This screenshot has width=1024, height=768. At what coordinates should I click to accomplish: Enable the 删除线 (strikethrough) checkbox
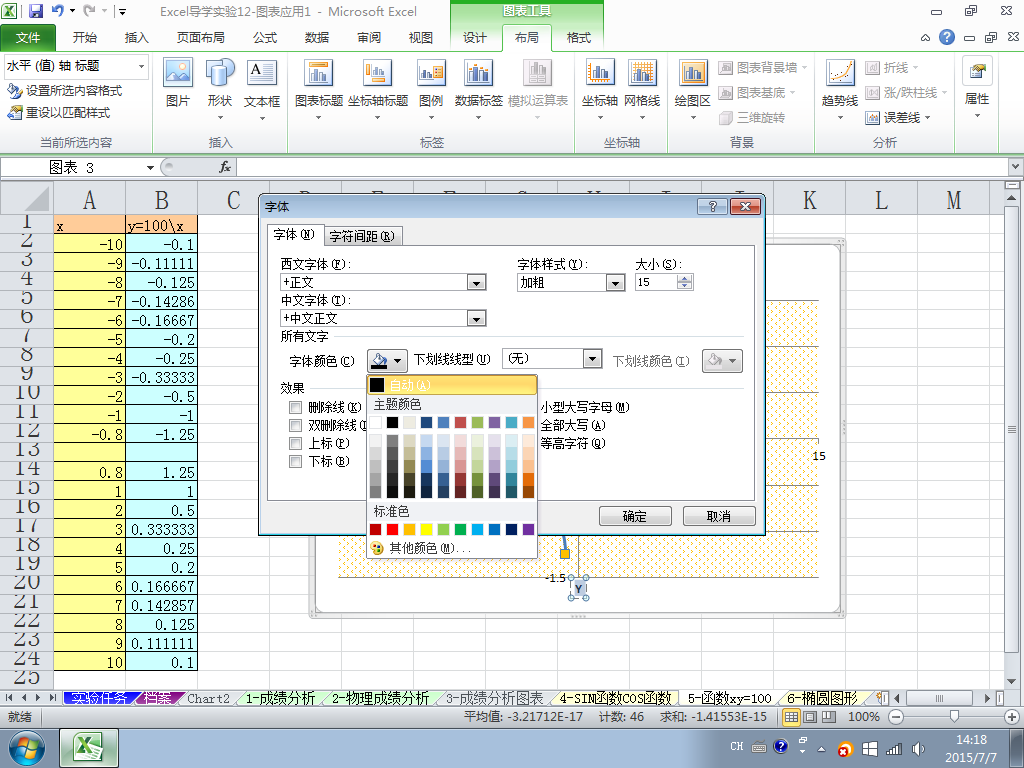[295, 408]
